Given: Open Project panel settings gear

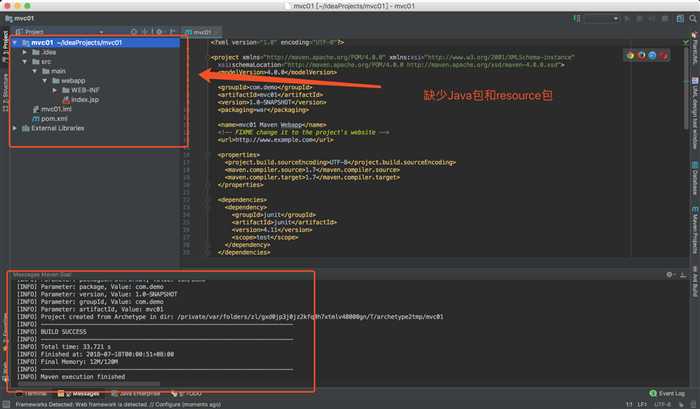Looking at the screenshot, I should click(158, 32).
